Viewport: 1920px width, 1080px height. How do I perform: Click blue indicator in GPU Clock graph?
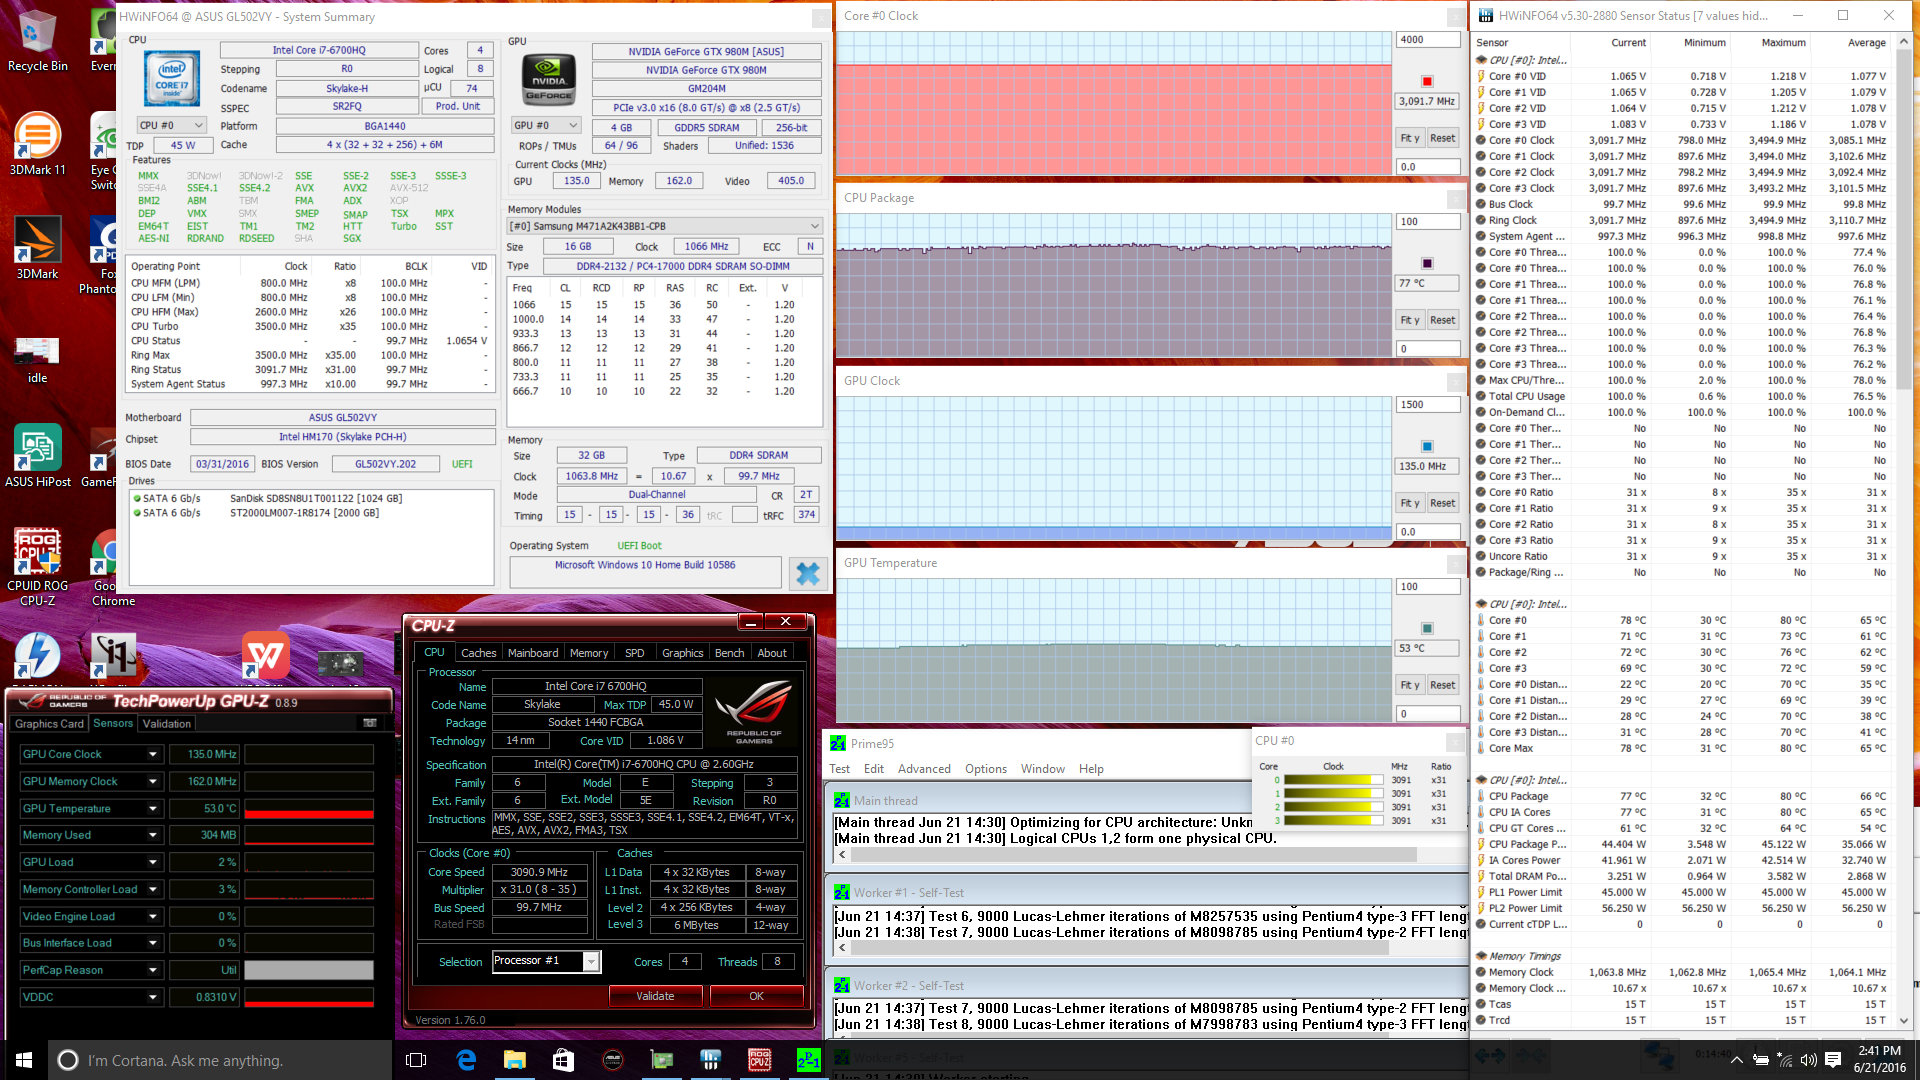1427,446
